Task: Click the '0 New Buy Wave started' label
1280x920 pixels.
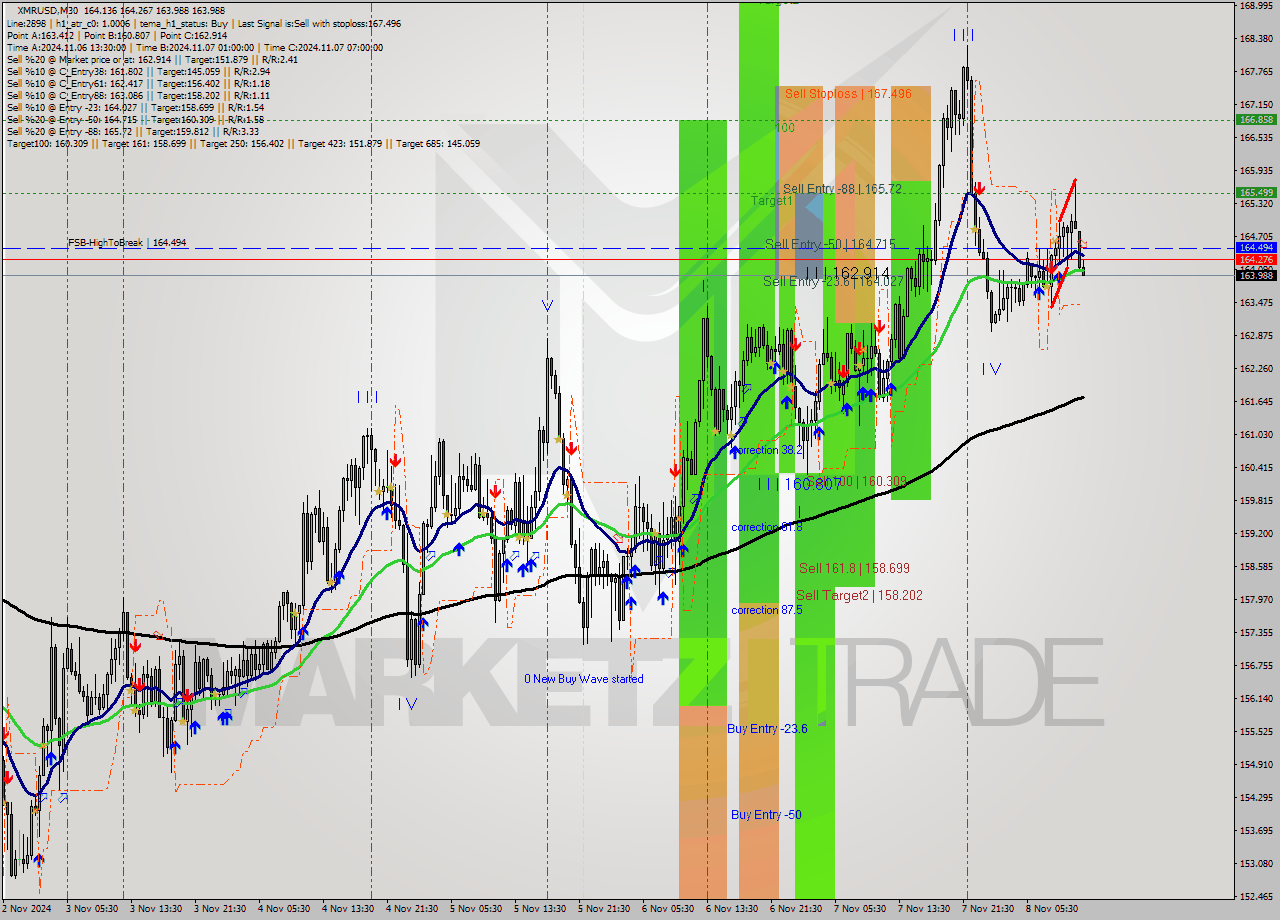Action: [x=584, y=679]
